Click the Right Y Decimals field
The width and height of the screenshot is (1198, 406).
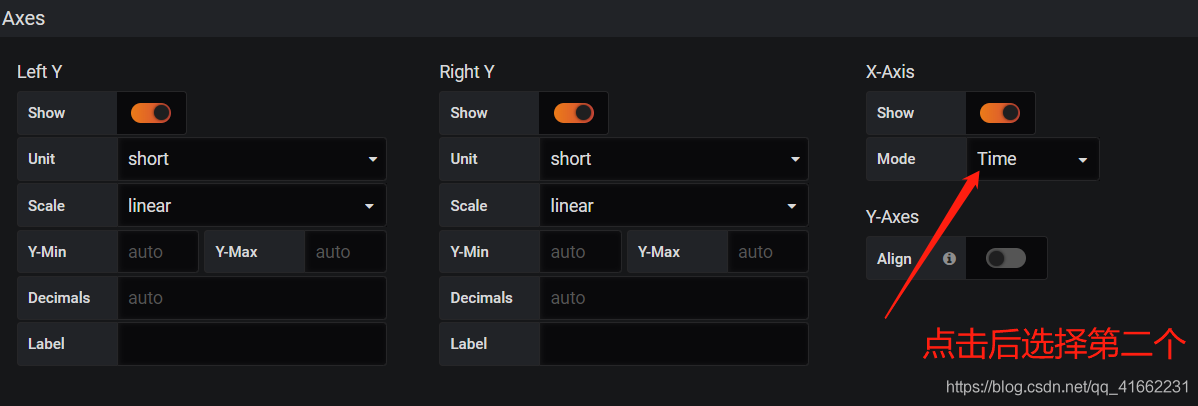click(674, 297)
